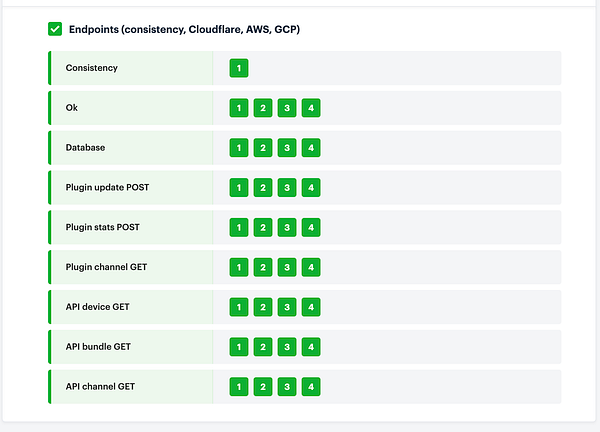Select the API bundle GET label
This screenshot has height=432, width=600.
pyautogui.click(x=98, y=347)
